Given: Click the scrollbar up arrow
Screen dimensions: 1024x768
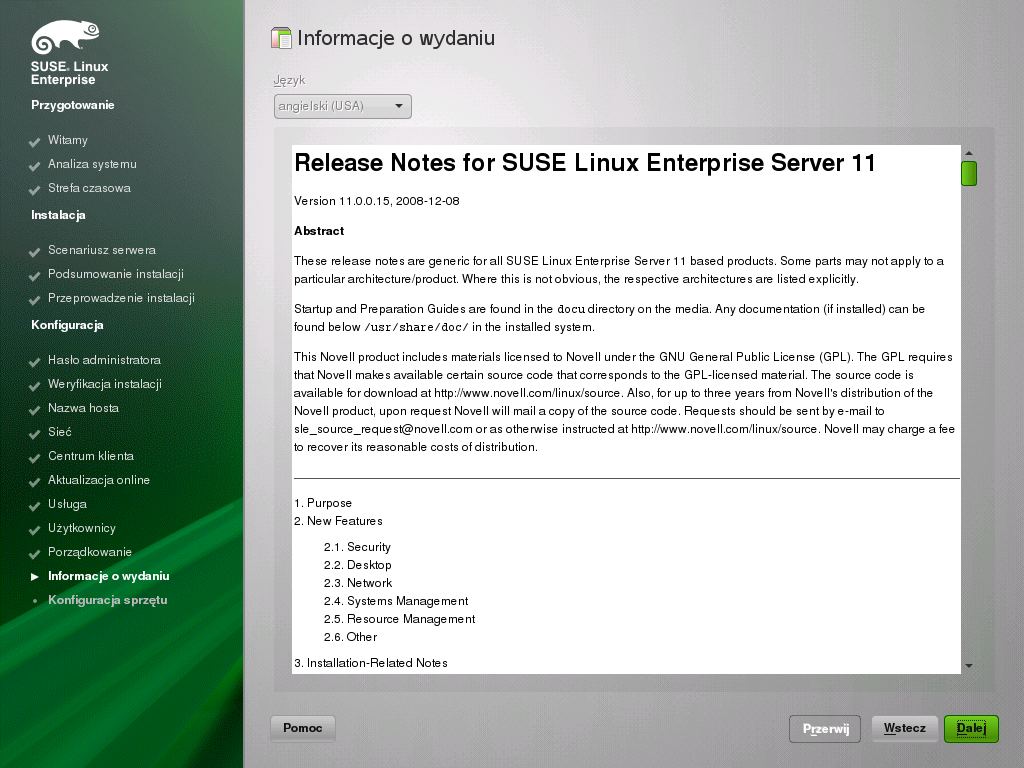Looking at the screenshot, I should click(x=969, y=153).
